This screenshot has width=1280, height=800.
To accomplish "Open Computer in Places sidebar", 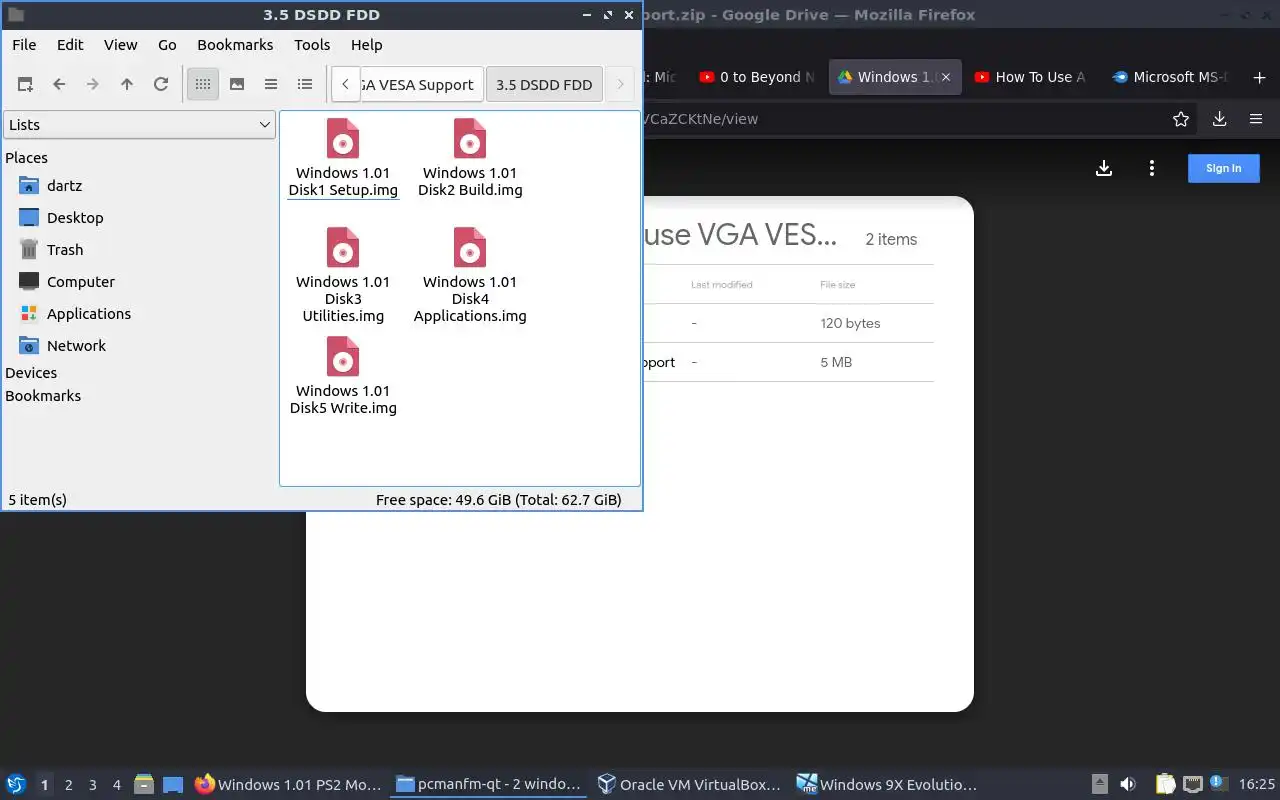I will (81, 282).
